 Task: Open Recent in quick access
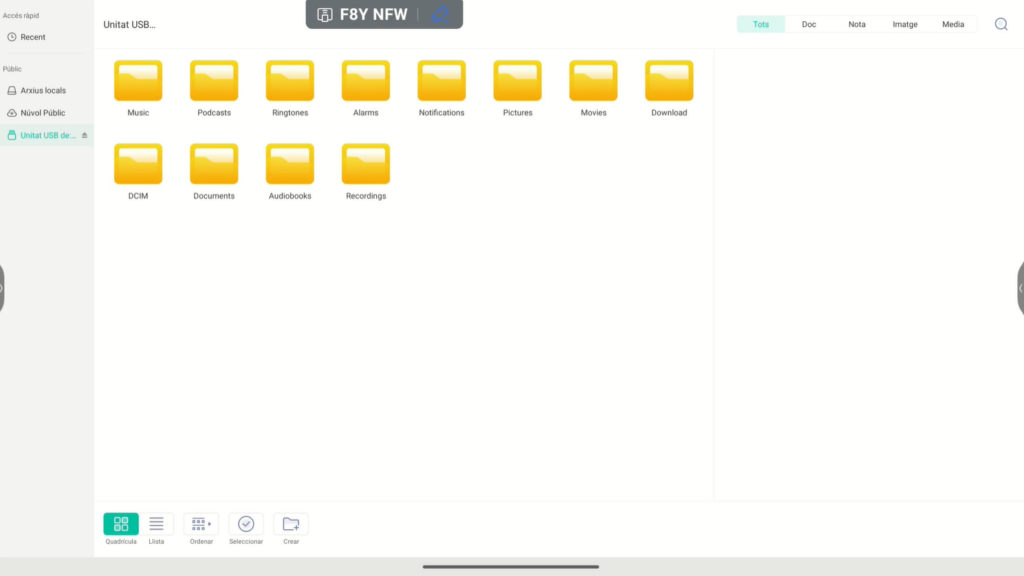click(33, 37)
